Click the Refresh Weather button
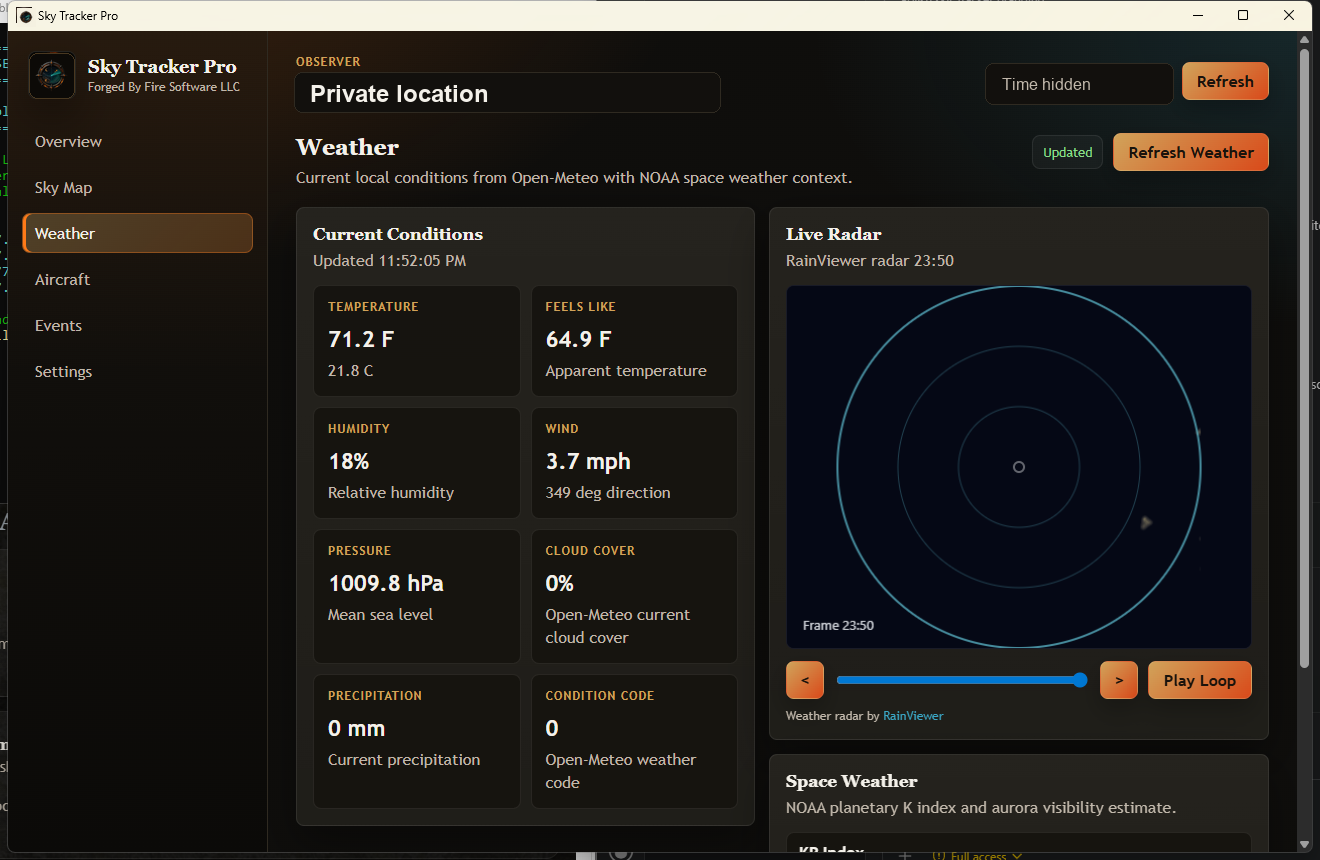 [1191, 152]
